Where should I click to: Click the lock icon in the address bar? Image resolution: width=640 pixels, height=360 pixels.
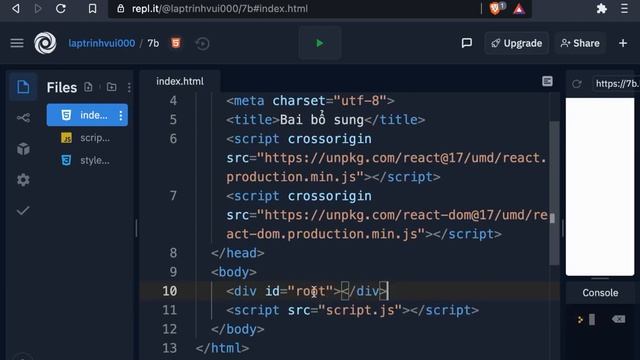[x=120, y=9]
